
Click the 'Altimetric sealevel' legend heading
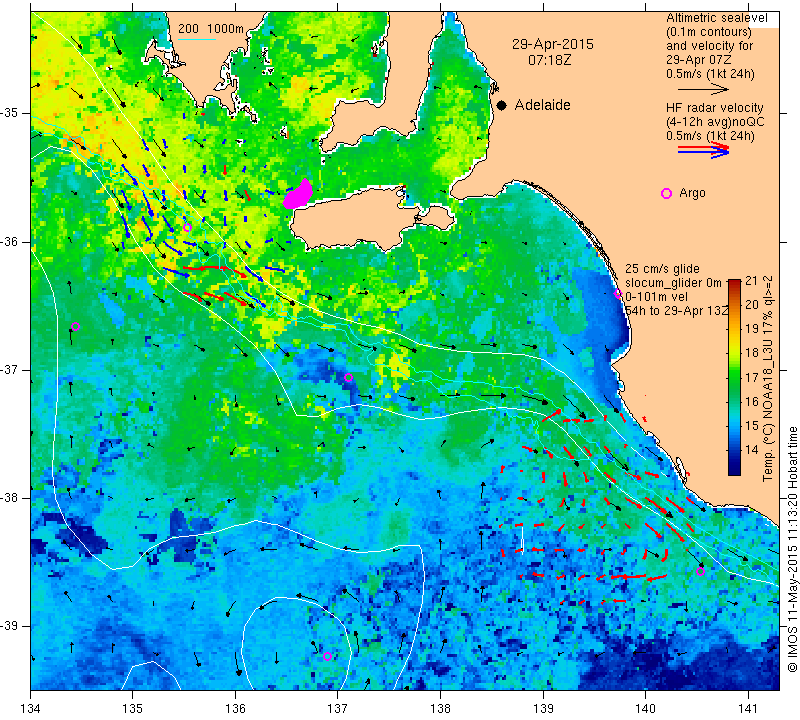[x=716, y=18]
